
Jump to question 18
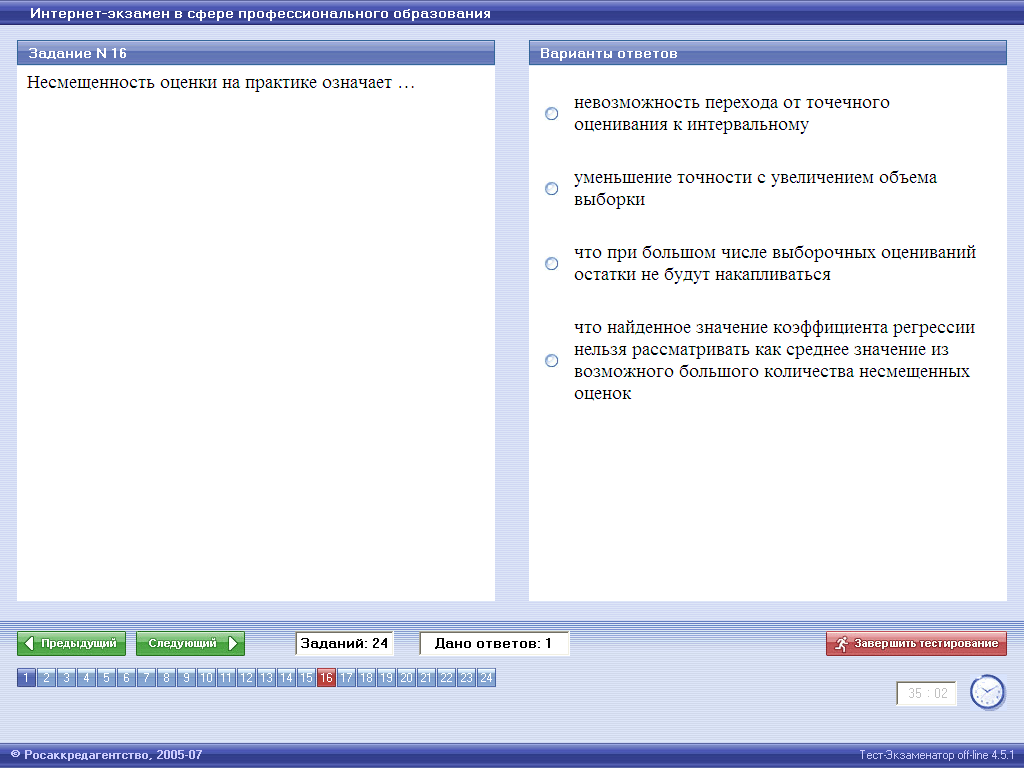tap(366, 678)
